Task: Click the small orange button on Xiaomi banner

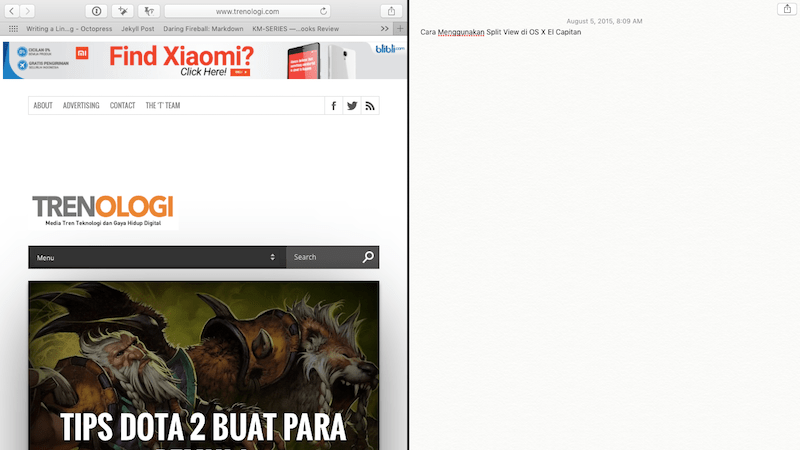Action: (x=240, y=72)
